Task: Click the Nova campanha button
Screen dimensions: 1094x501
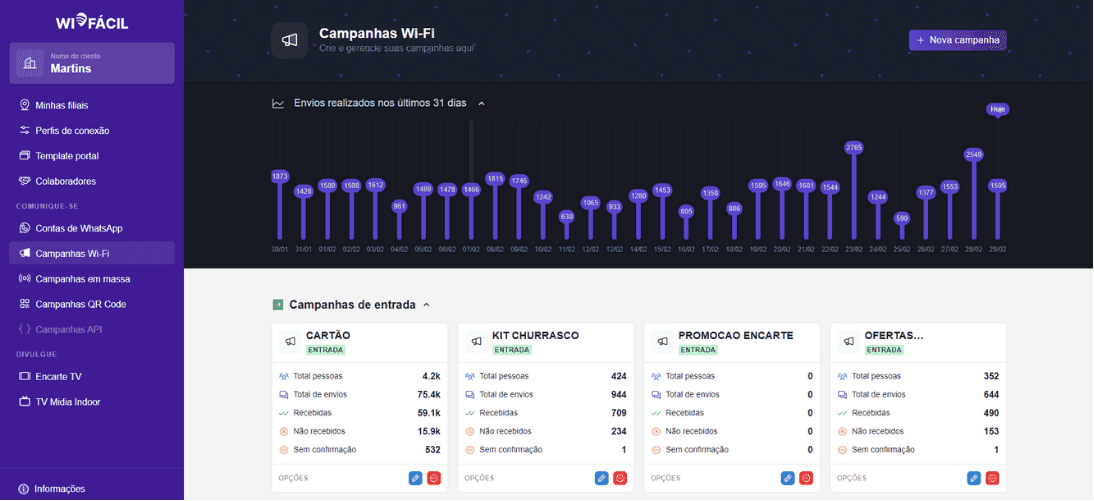Action: click(x=957, y=40)
